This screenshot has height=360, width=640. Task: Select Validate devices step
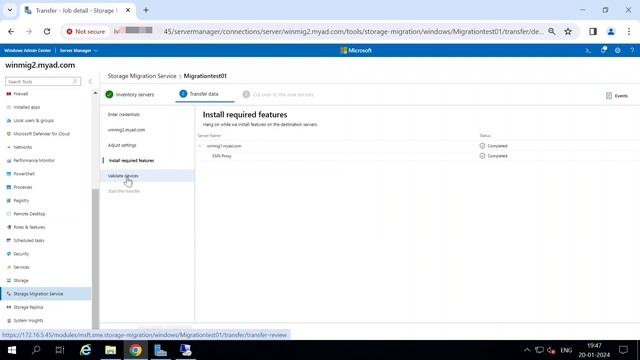coord(123,176)
